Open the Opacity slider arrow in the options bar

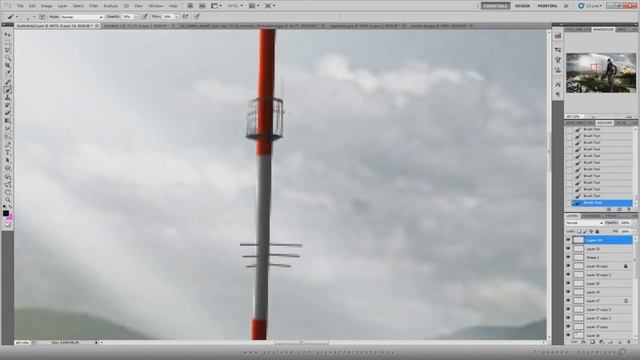pos(136,17)
